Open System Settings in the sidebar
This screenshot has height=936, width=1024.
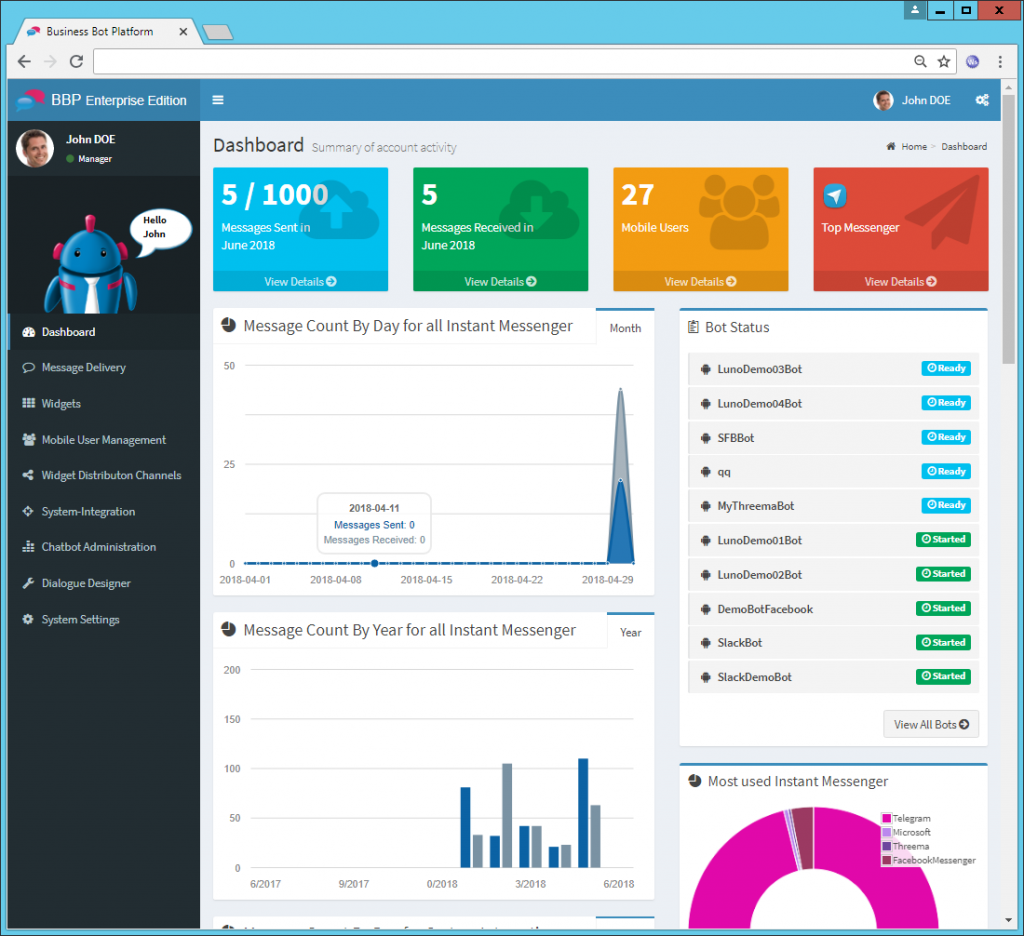104,619
